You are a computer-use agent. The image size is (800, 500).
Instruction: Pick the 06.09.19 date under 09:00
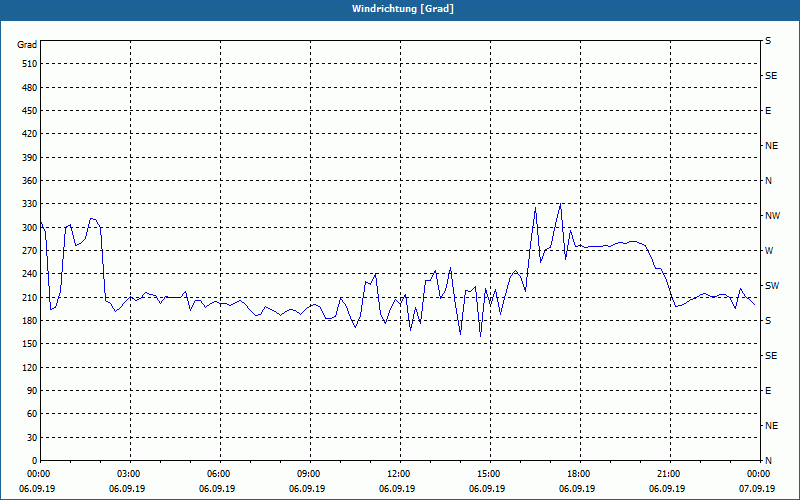pos(307,489)
